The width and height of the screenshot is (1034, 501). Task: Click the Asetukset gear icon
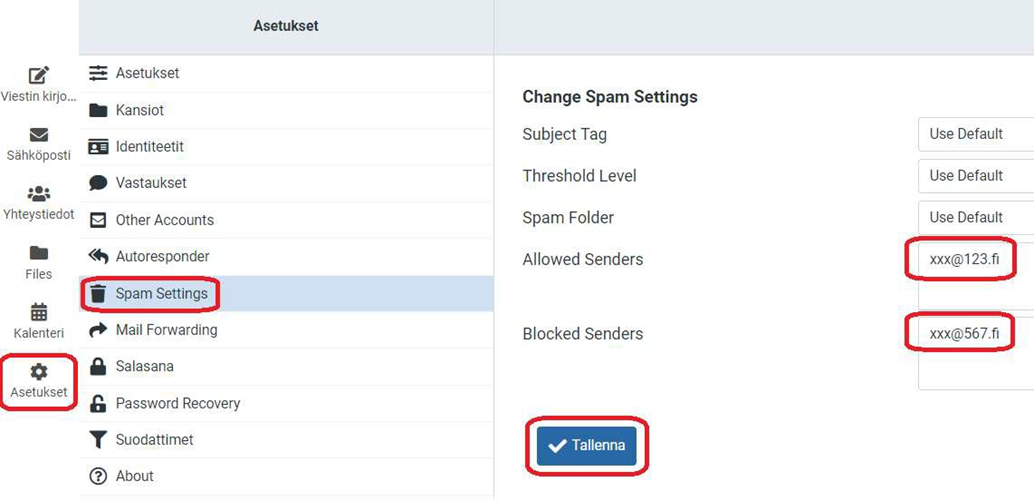[39, 372]
